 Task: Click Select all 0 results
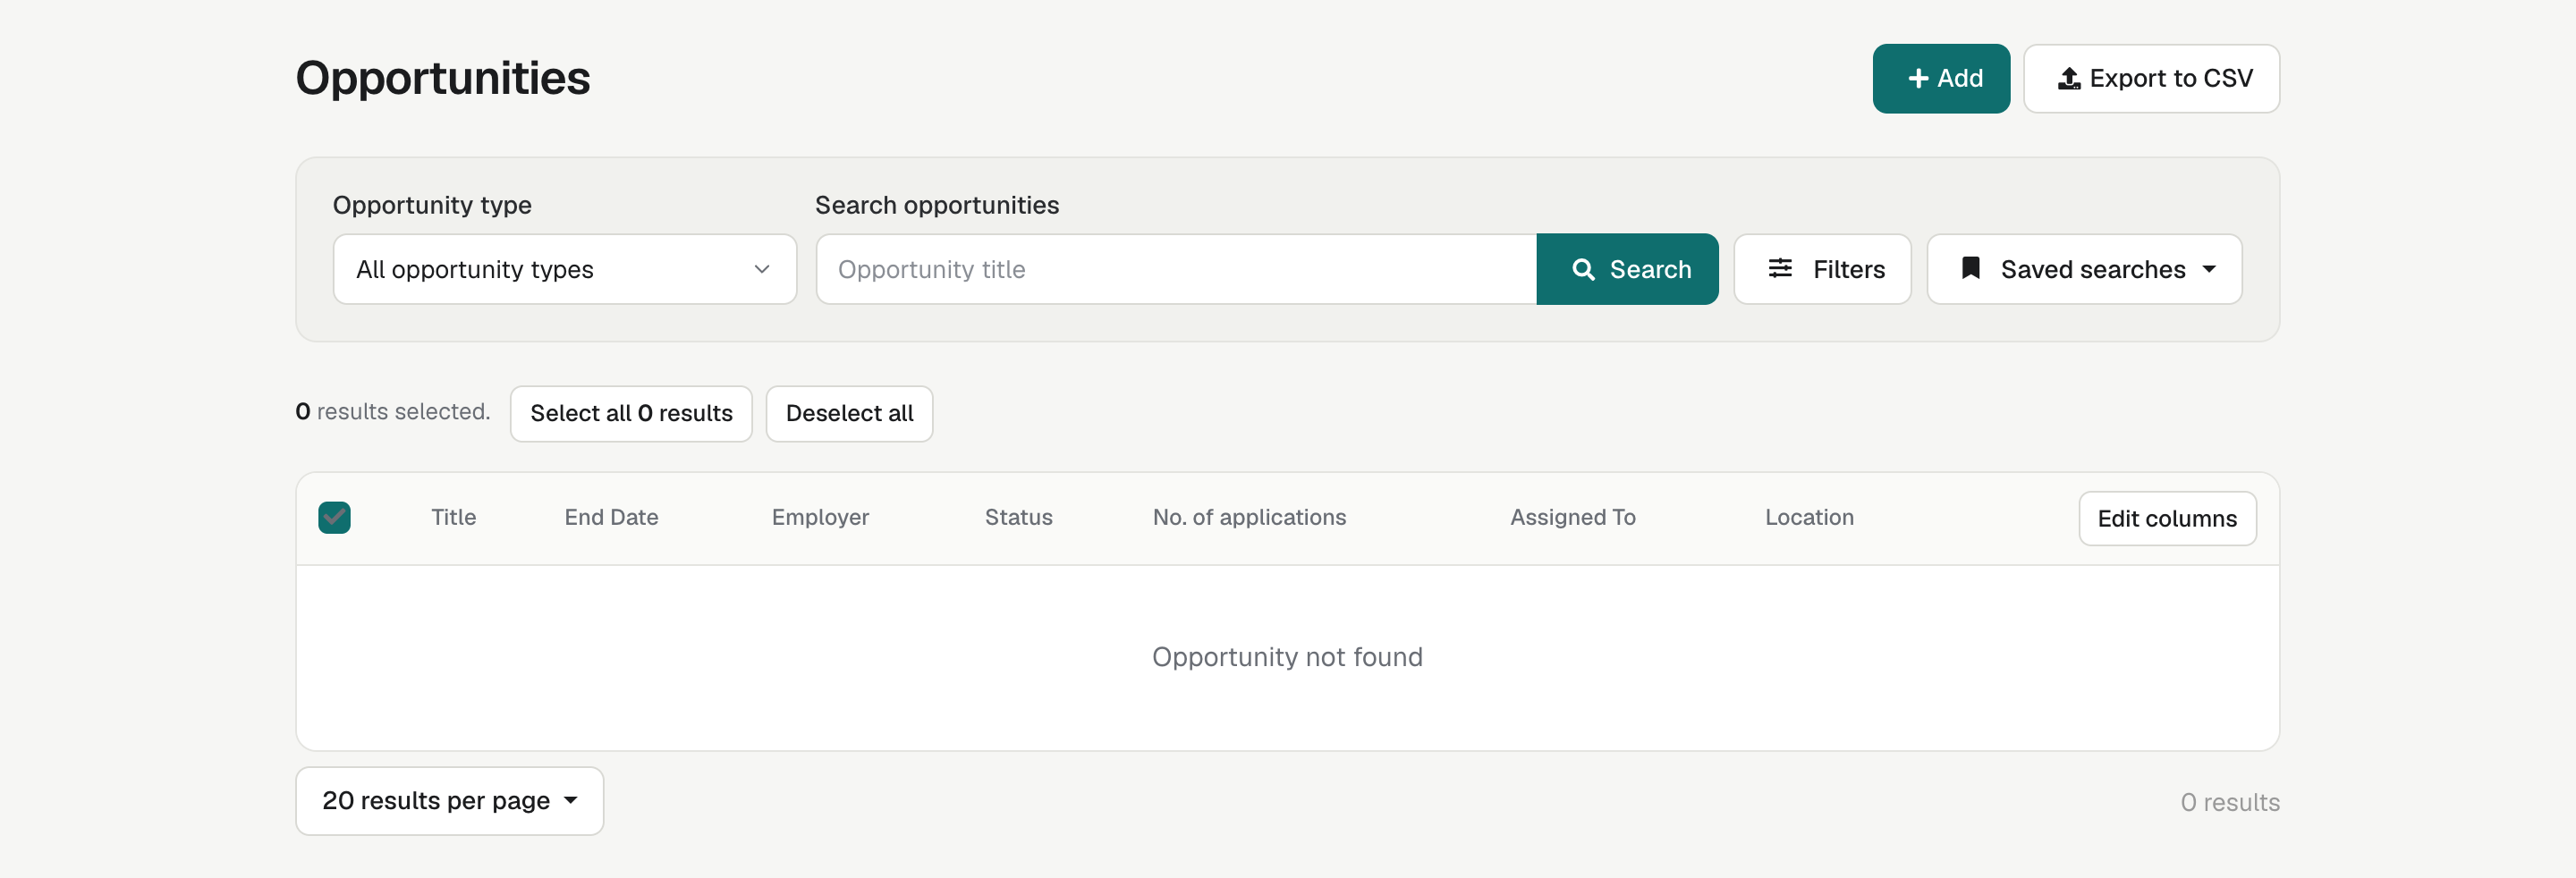tap(631, 413)
